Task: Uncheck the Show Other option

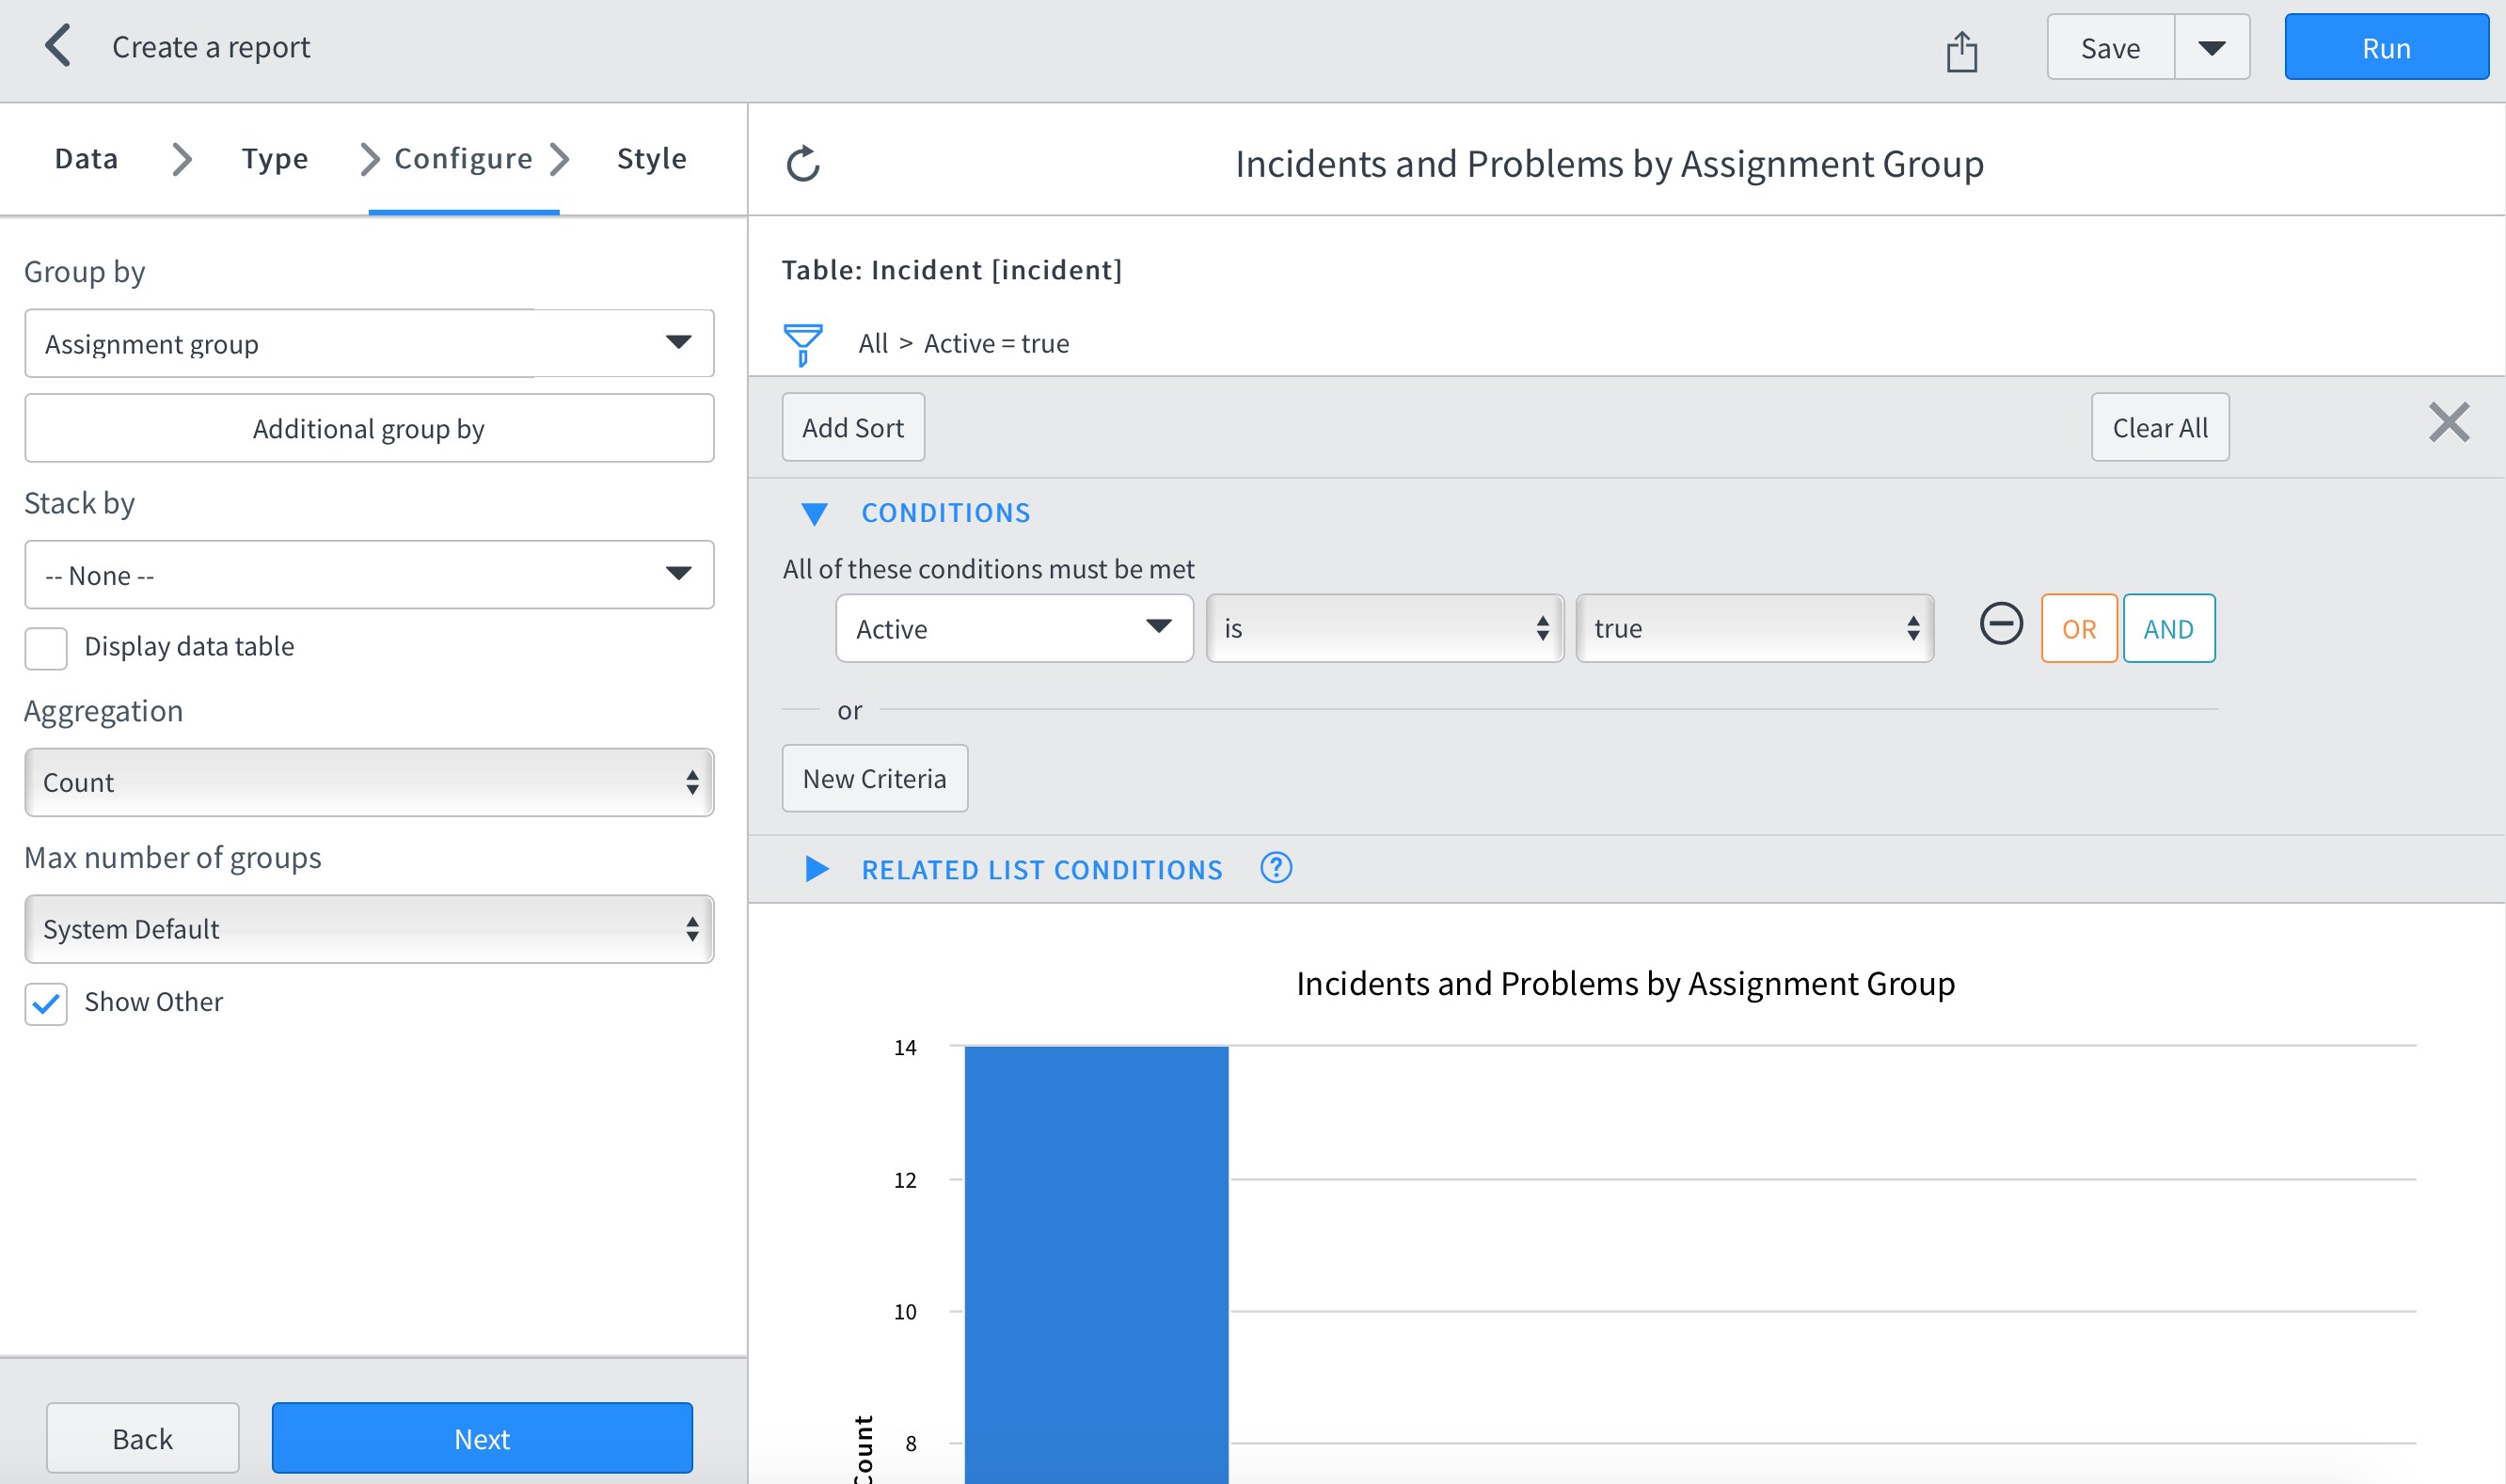Action: tap(45, 1003)
